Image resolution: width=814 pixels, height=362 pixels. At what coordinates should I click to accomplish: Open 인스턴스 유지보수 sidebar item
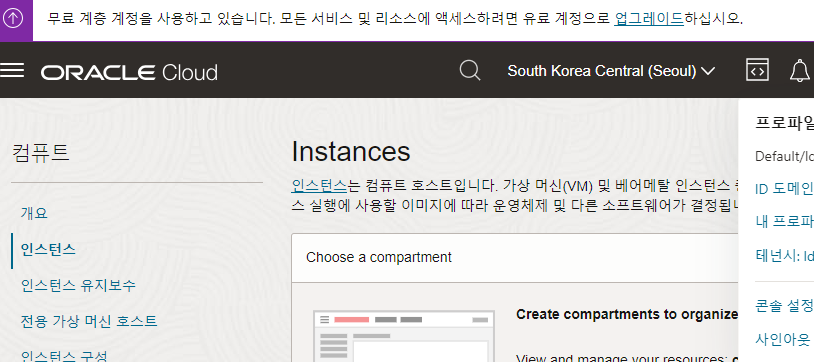tap(78, 285)
